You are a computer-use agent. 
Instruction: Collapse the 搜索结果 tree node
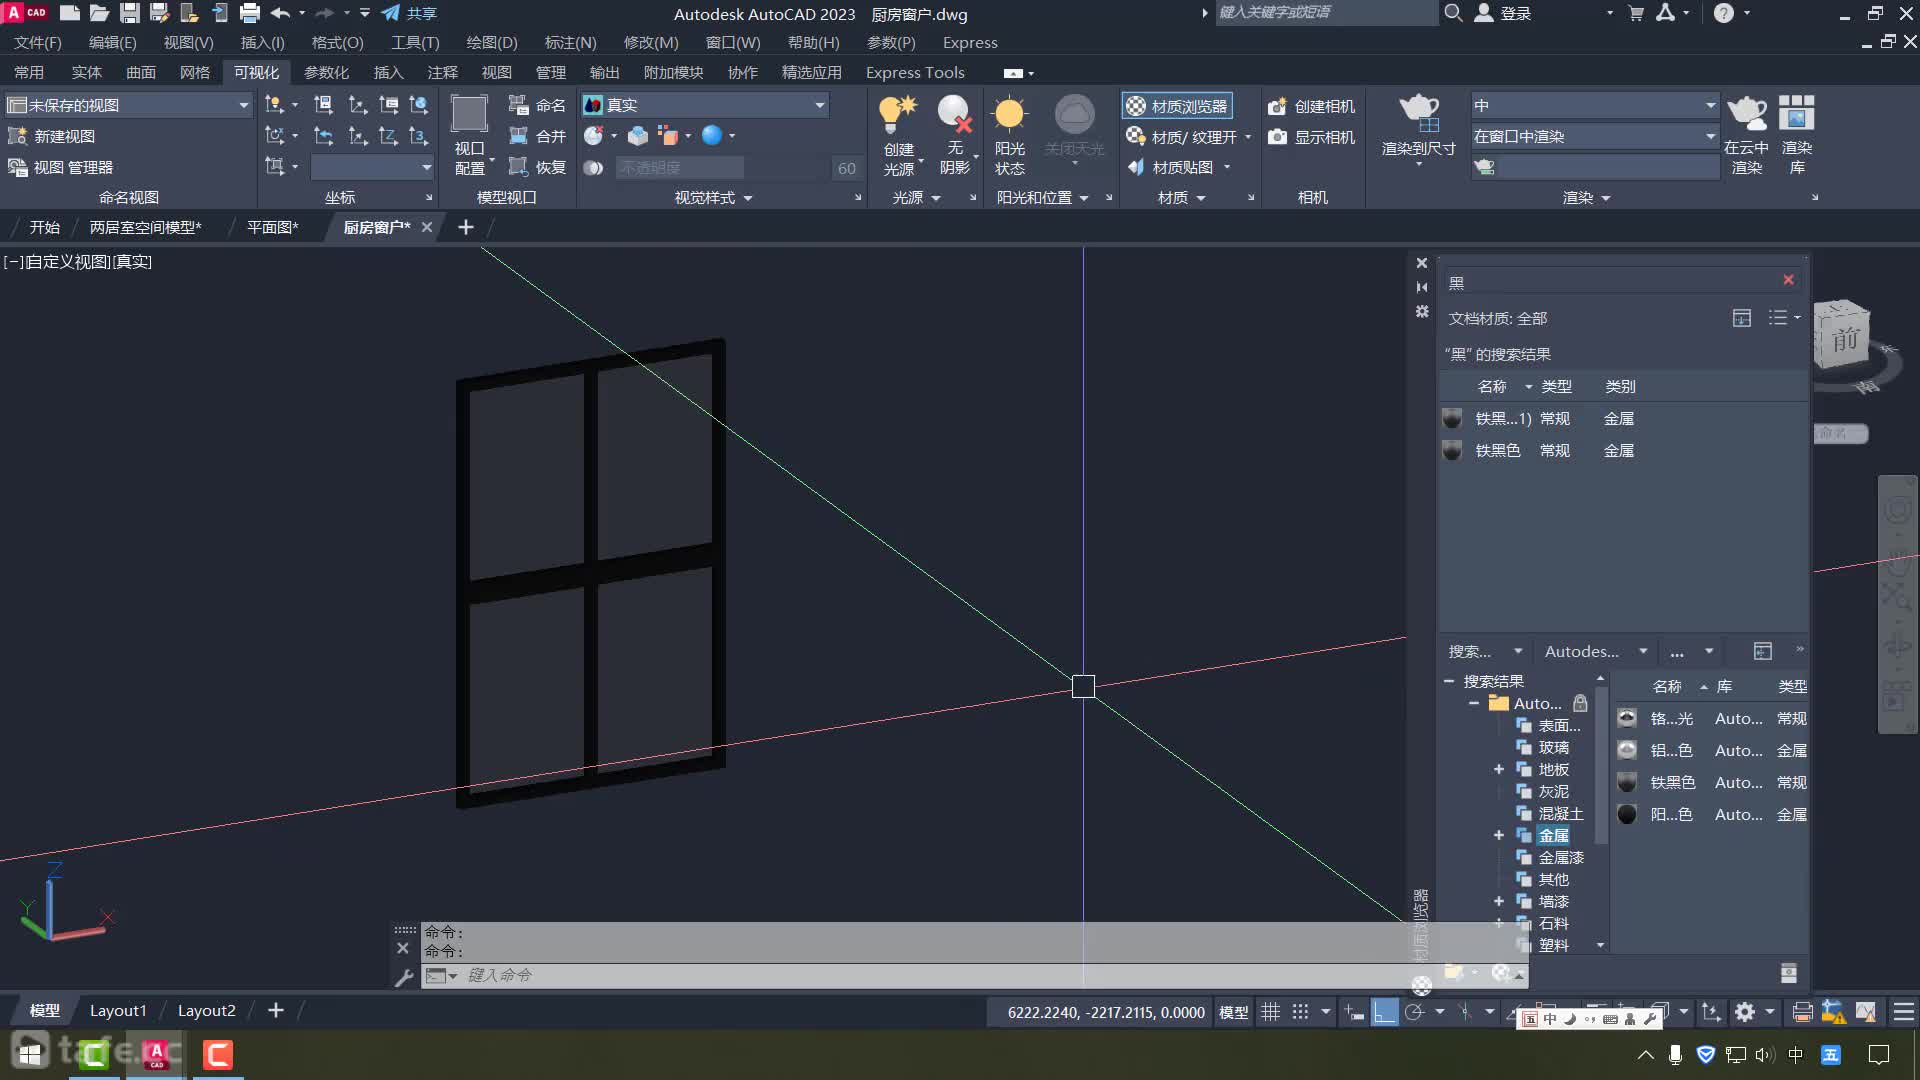[1448, 681]
